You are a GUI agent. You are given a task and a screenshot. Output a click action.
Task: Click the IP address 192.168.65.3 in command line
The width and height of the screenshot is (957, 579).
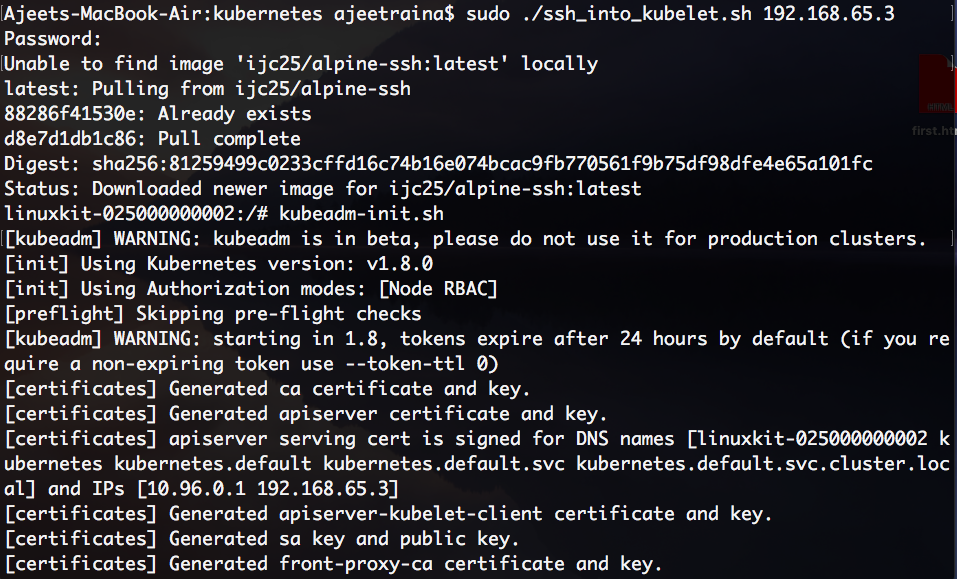click(x=828, y=13)
